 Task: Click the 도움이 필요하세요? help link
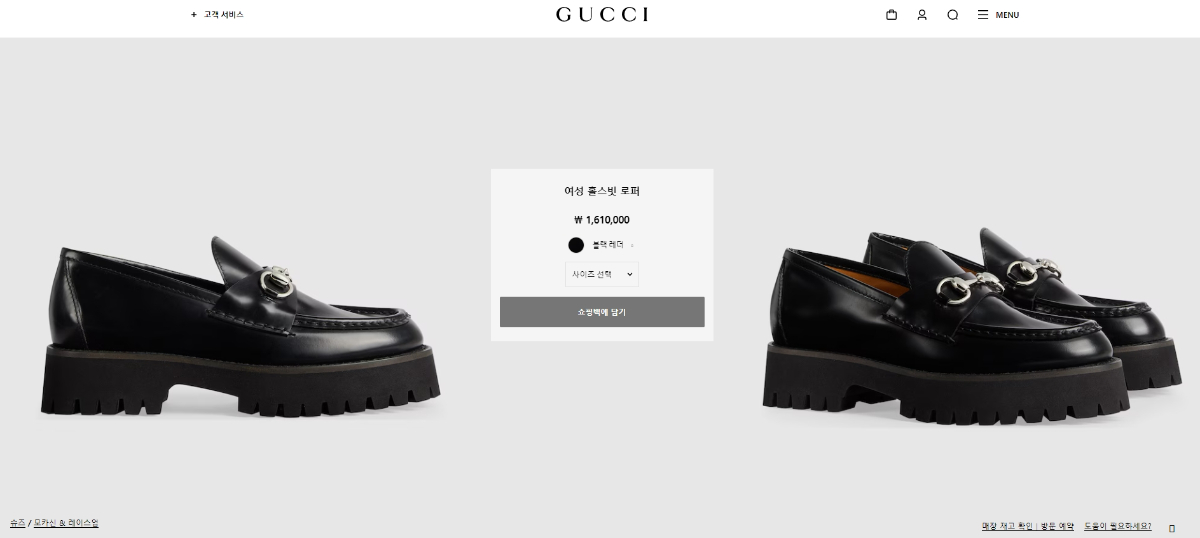click(1117, 526)
